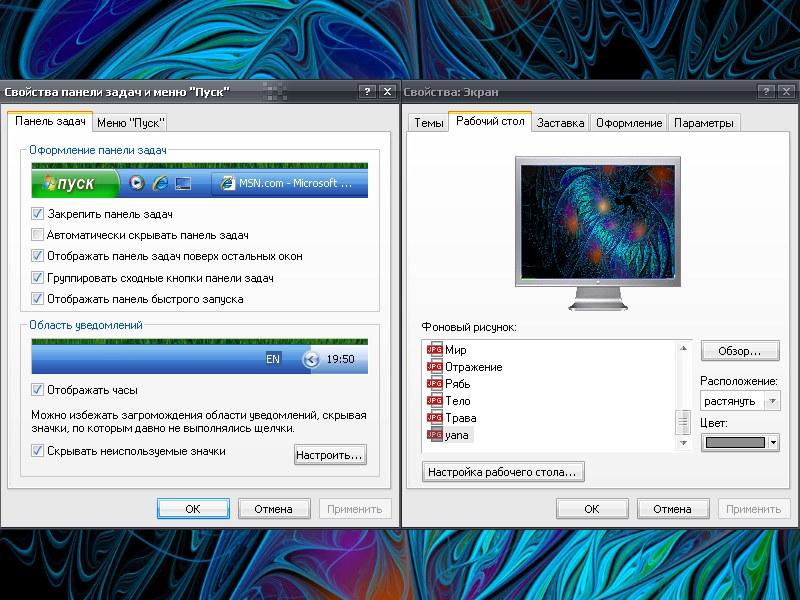
Task: Toggle Отображать панель задач поверх остальных окон
Action: (37, 256)
